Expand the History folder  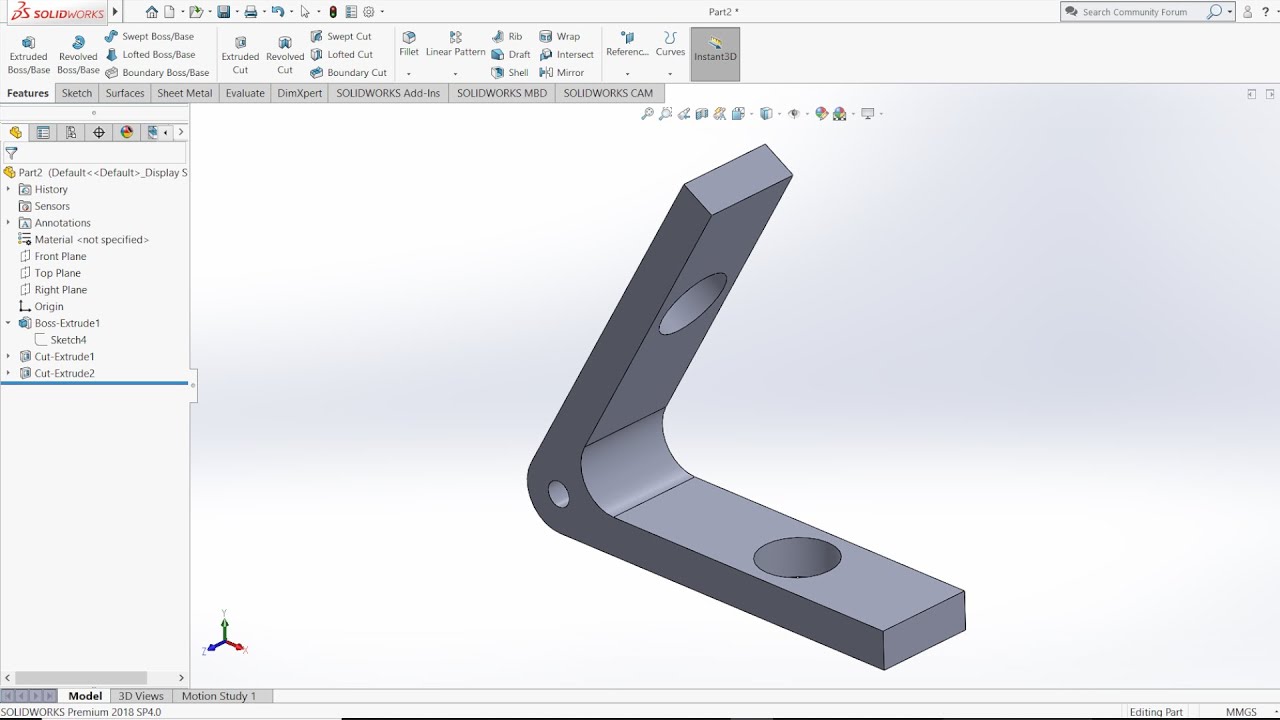8,189
